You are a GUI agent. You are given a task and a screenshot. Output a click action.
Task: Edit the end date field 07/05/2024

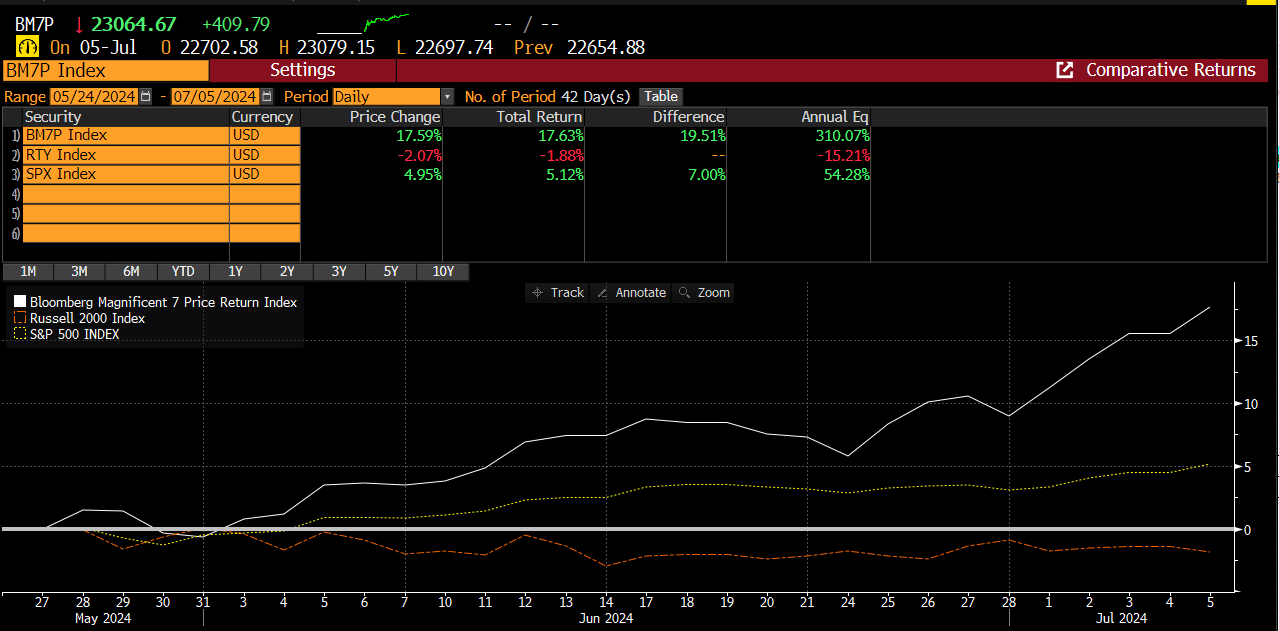pyautogui.click(x=216, y=97)
